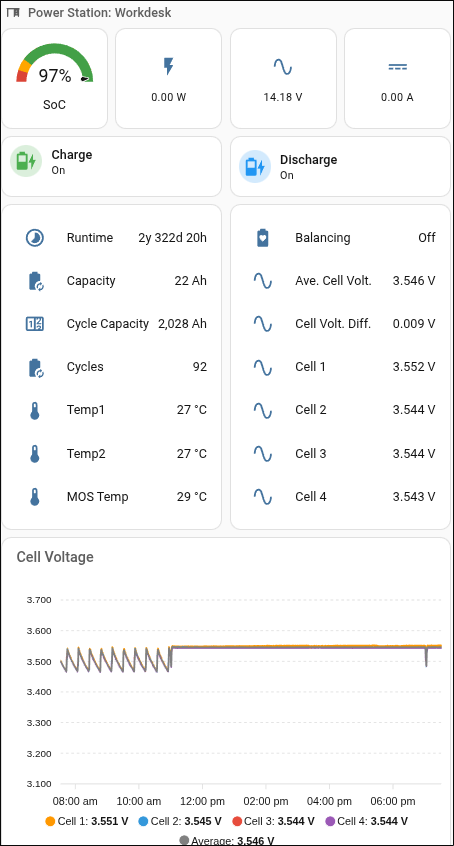Click Cell 1 value 3.552 V
This screenshot has width=454, height=846.
tap(414, 367)
